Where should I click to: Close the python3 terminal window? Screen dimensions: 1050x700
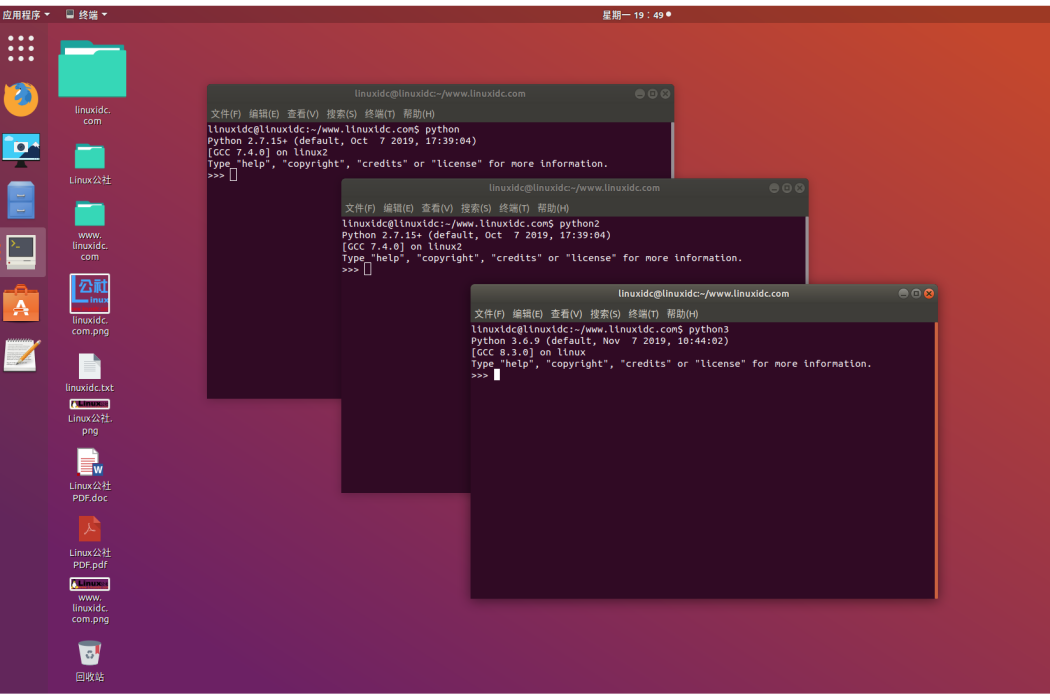click(x=929, y=293)
